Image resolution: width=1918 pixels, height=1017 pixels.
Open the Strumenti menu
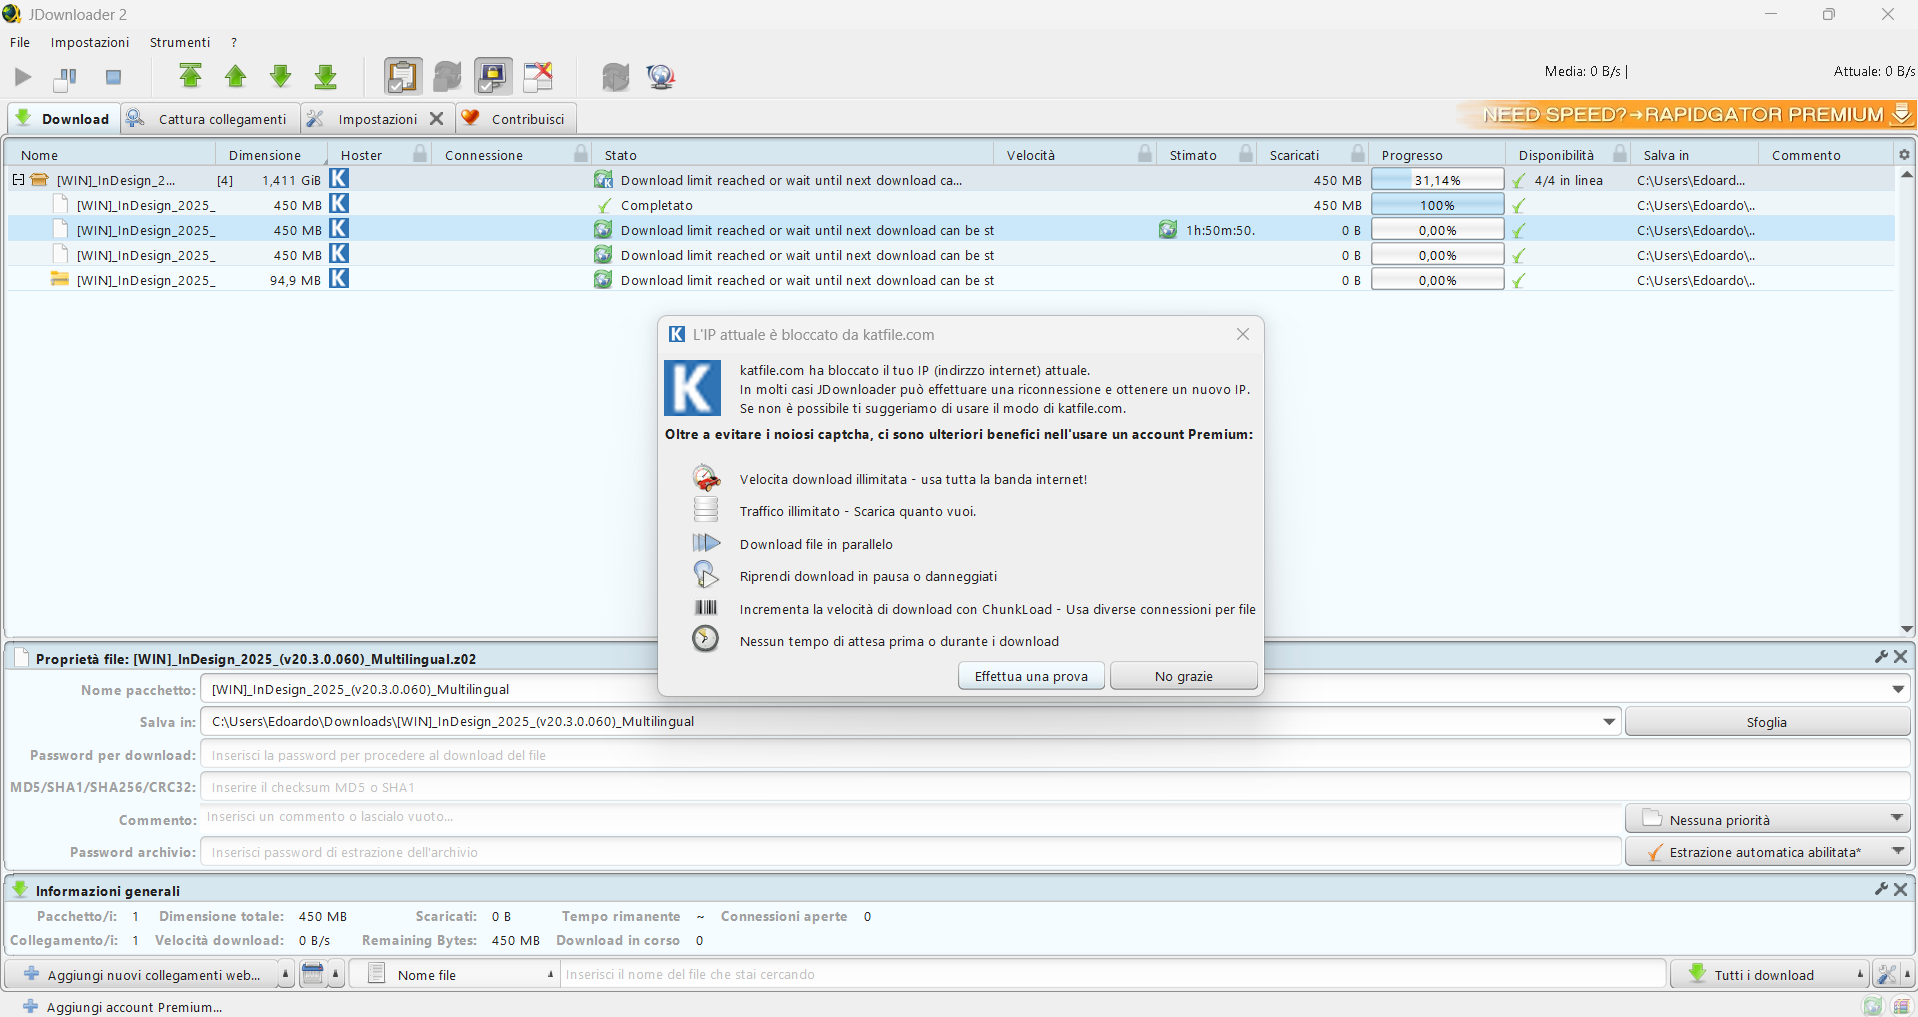[180, 42]
